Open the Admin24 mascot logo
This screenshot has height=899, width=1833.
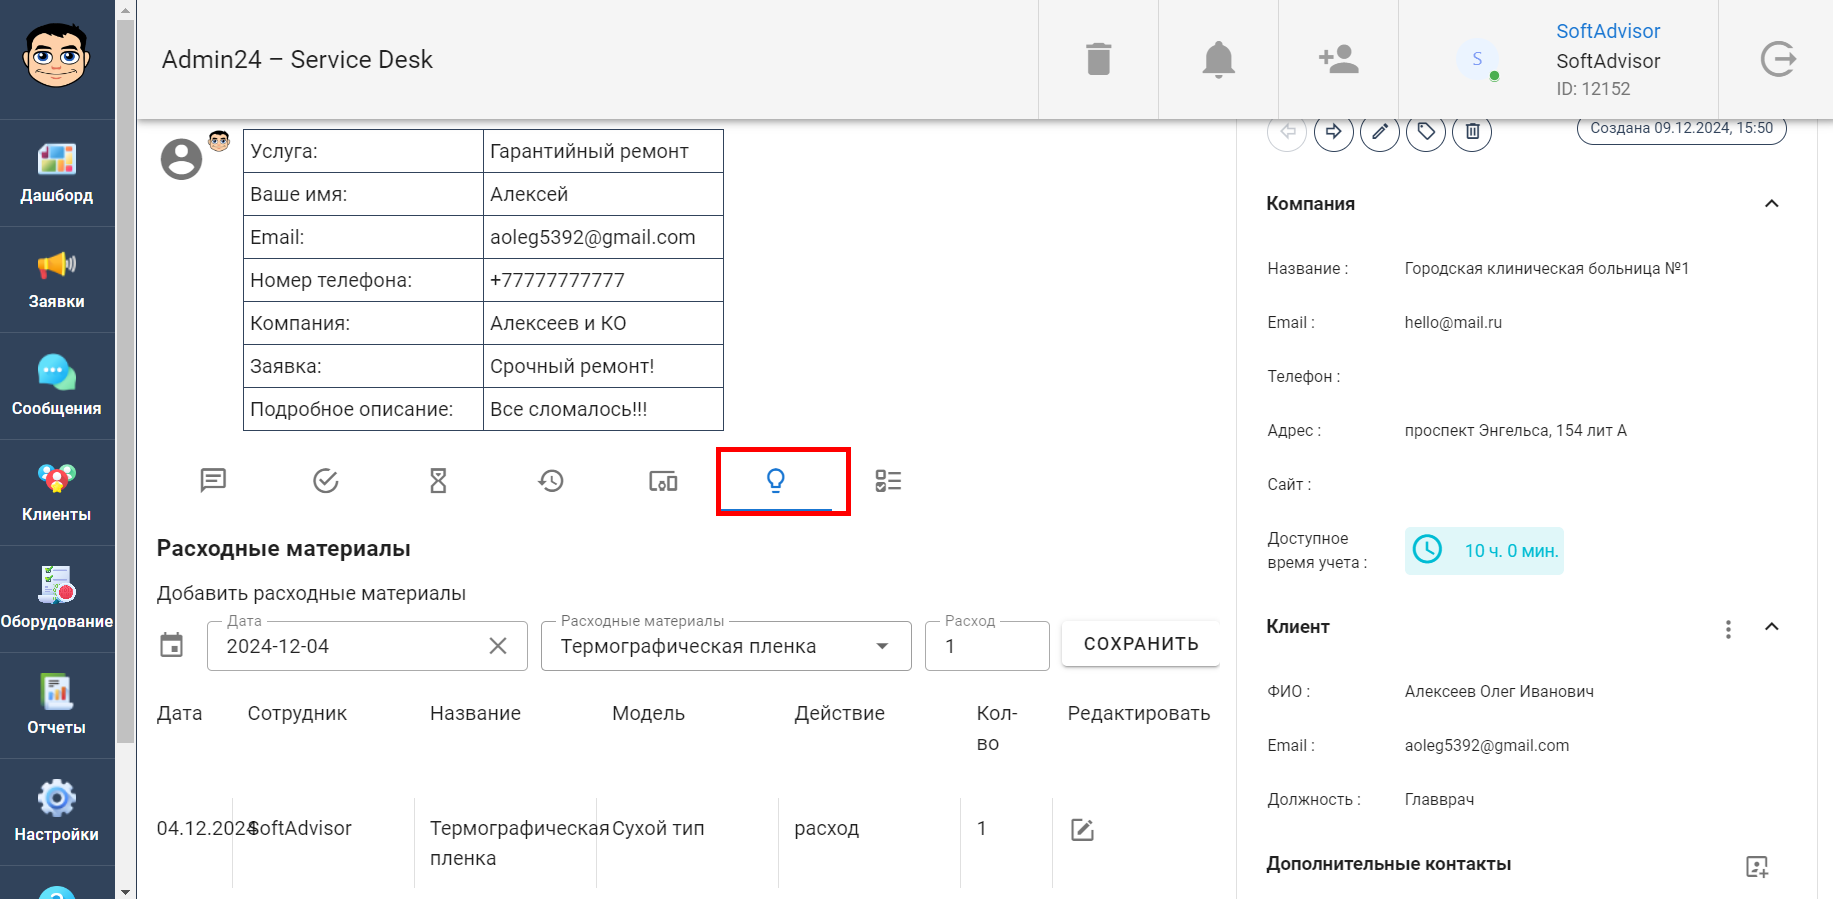[57, 56]
